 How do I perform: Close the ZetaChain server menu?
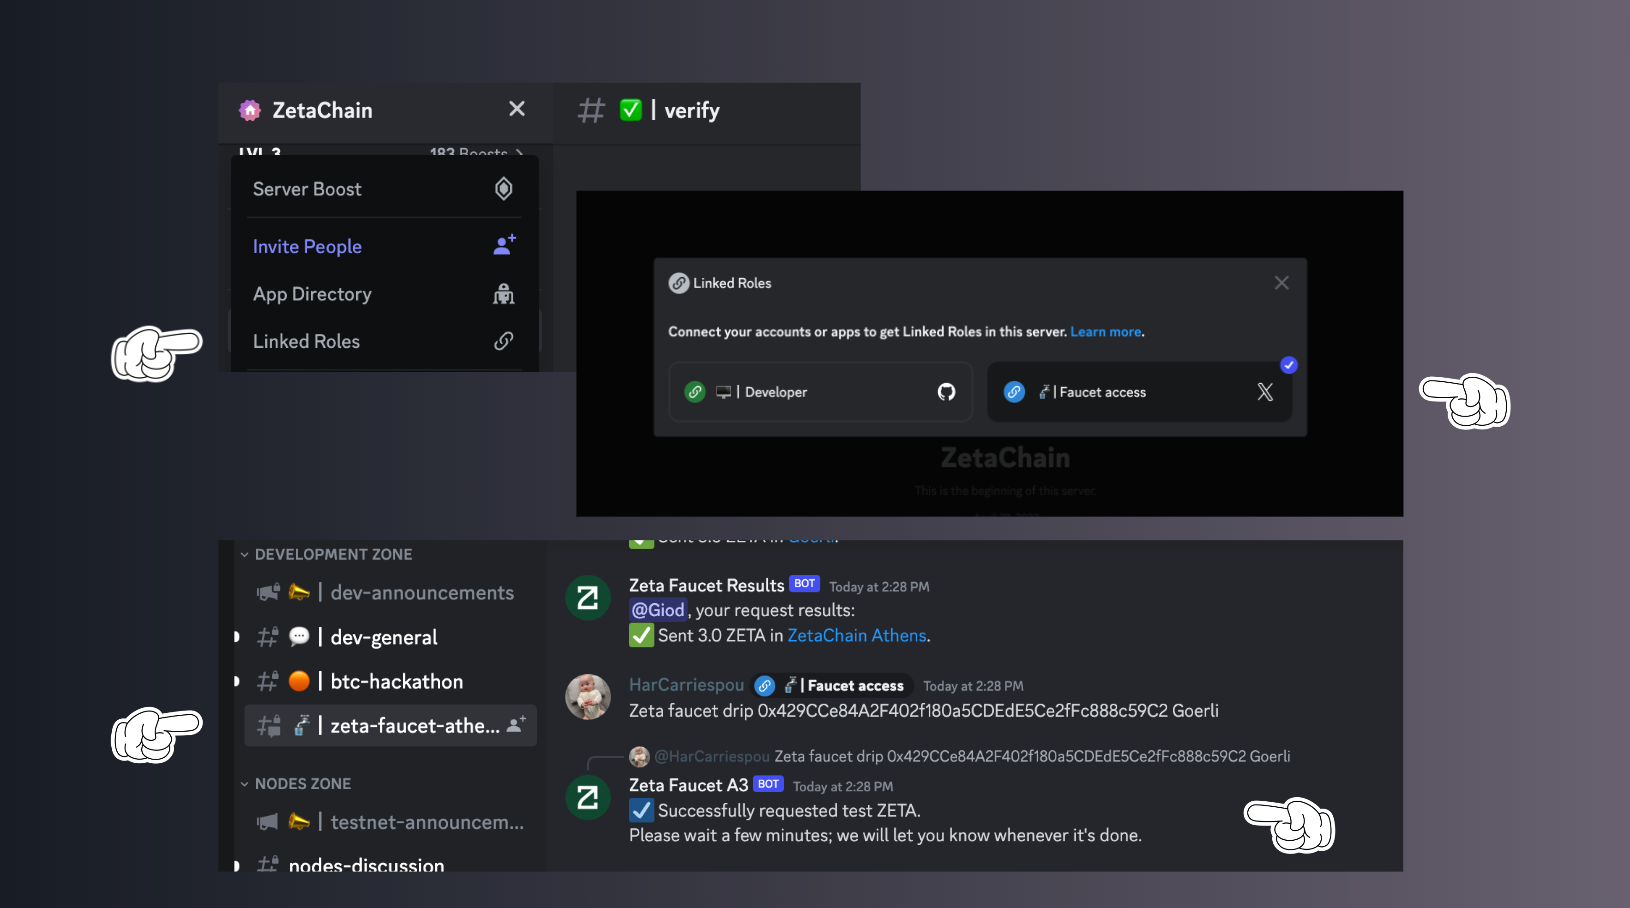[x=517, y=109]
